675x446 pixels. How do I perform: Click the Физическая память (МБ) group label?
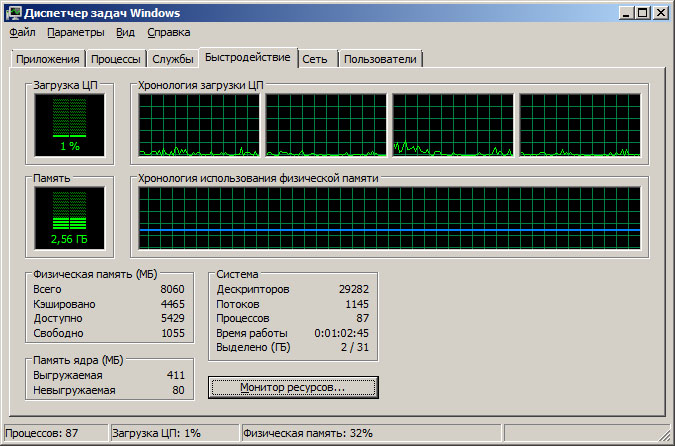pyautogui.click(x=95, y=274)
